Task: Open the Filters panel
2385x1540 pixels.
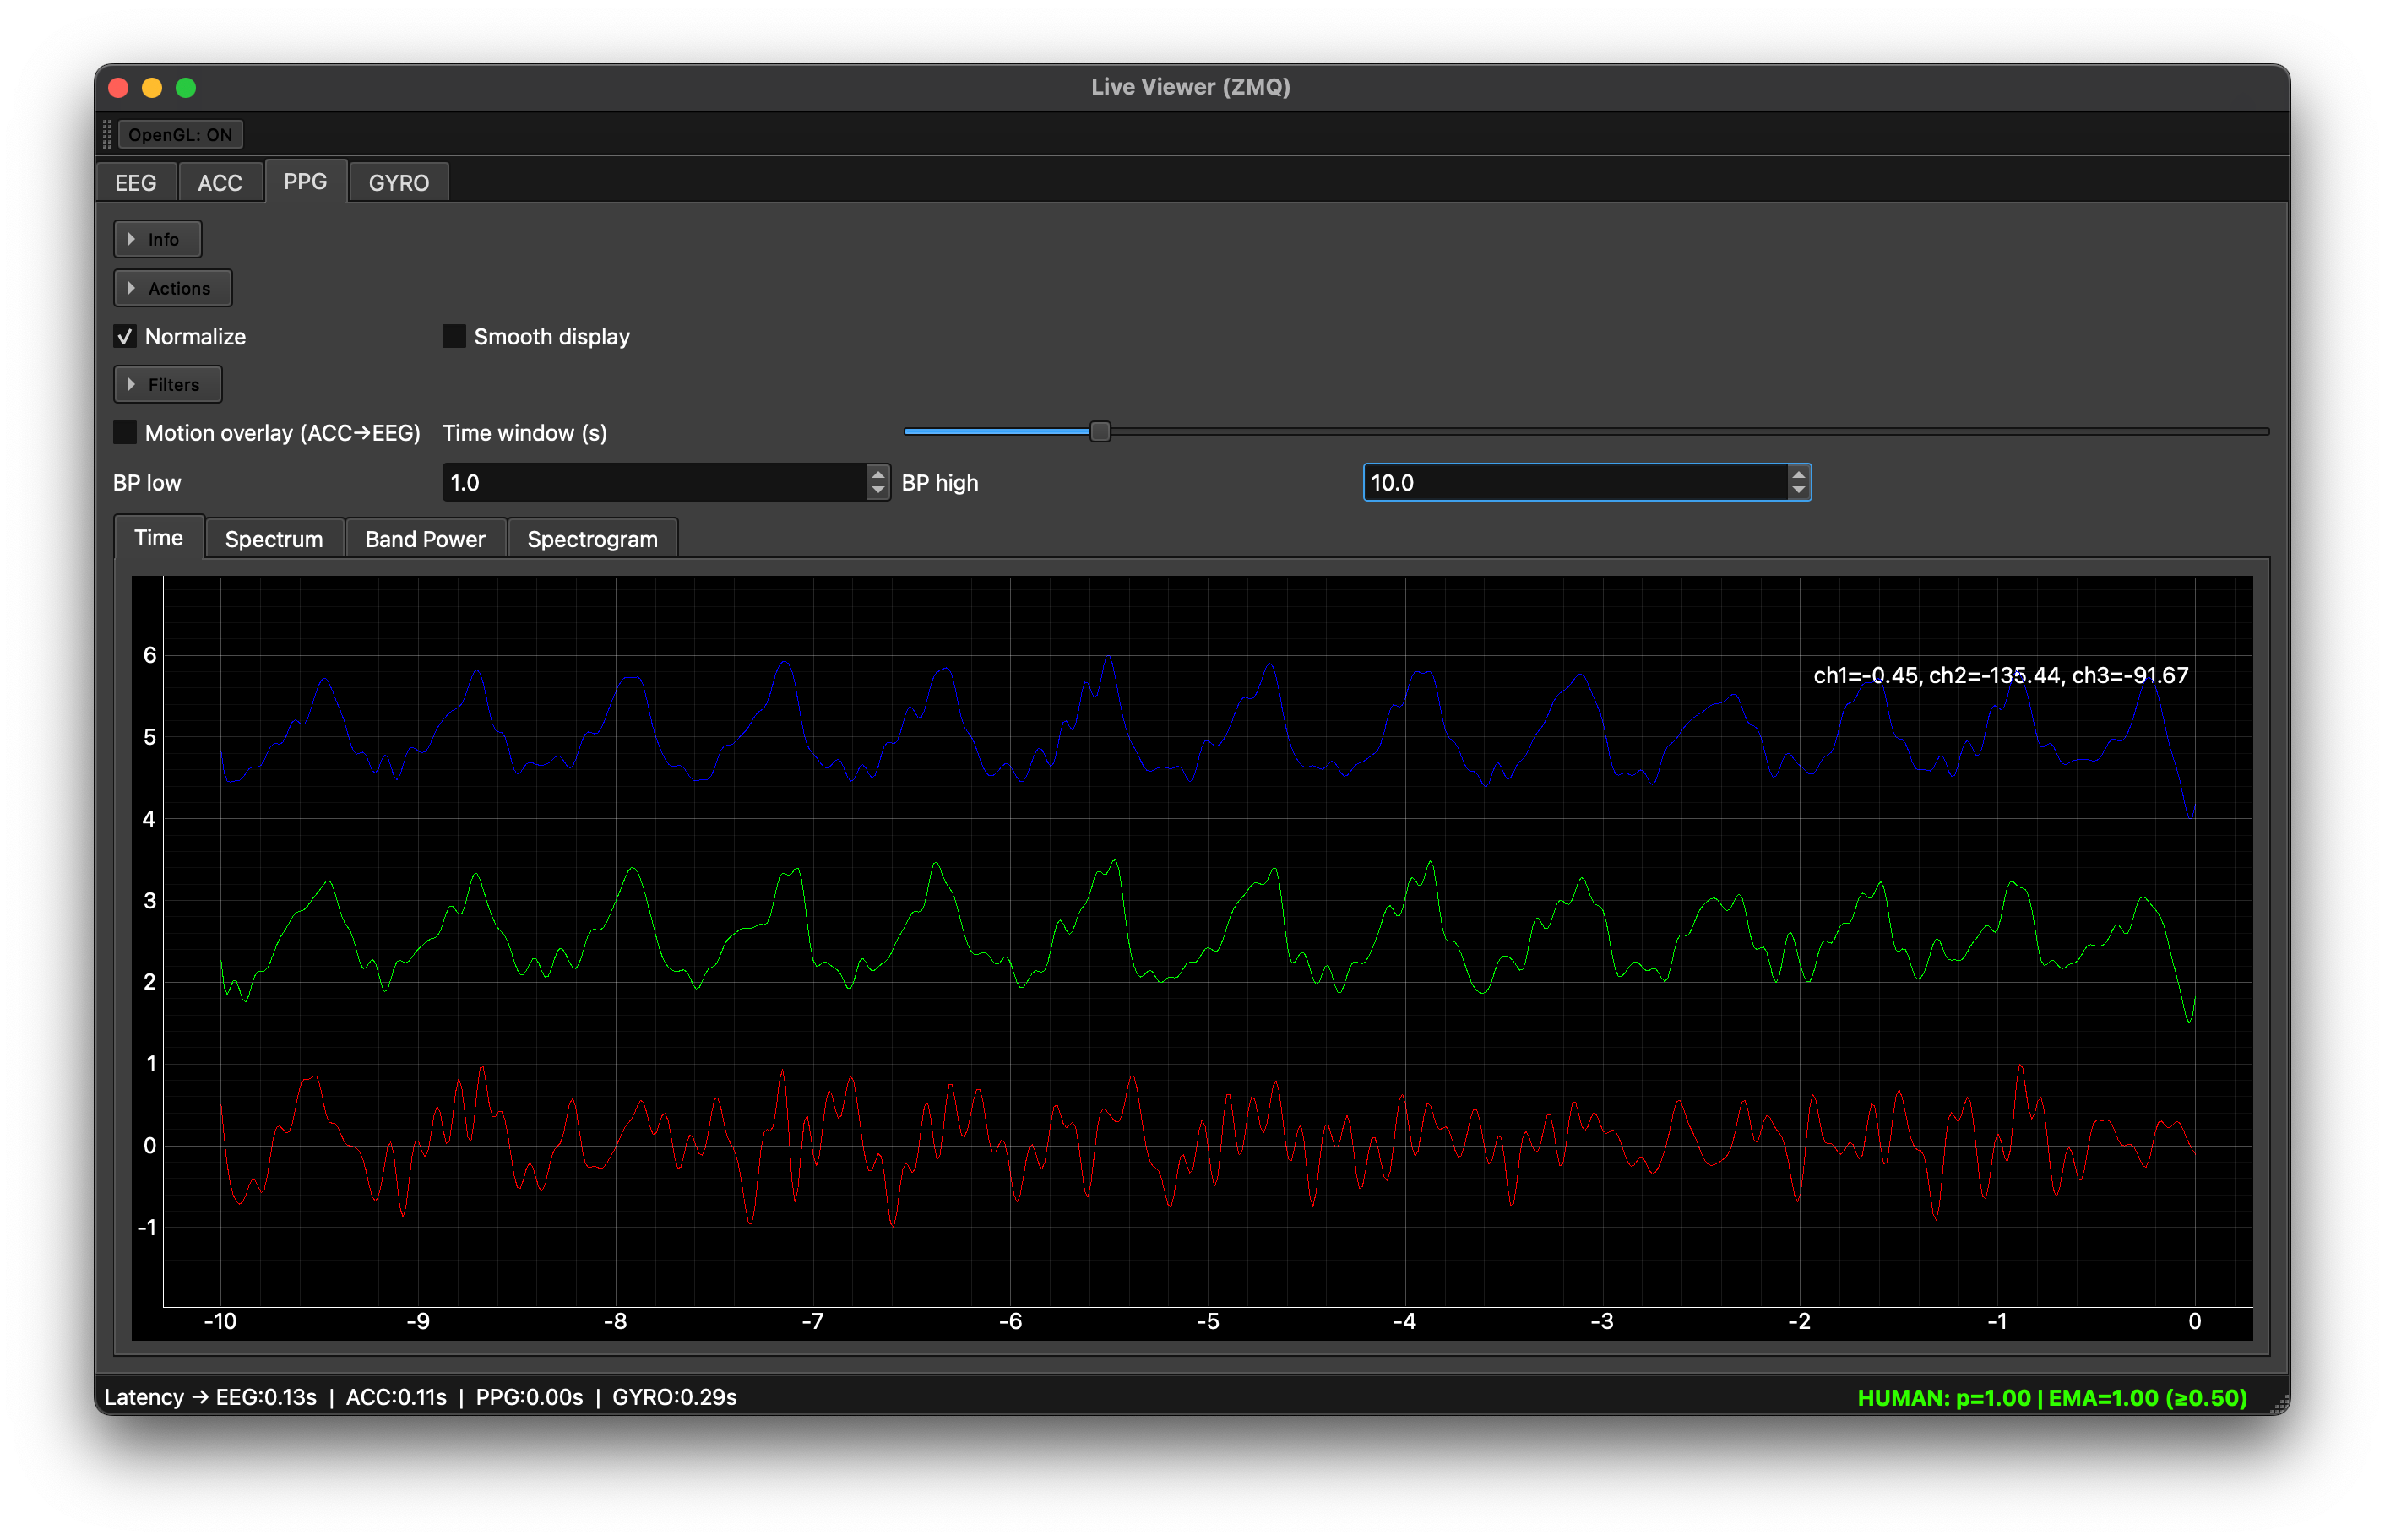Action: pyautogui.click(x=167, y=384)
